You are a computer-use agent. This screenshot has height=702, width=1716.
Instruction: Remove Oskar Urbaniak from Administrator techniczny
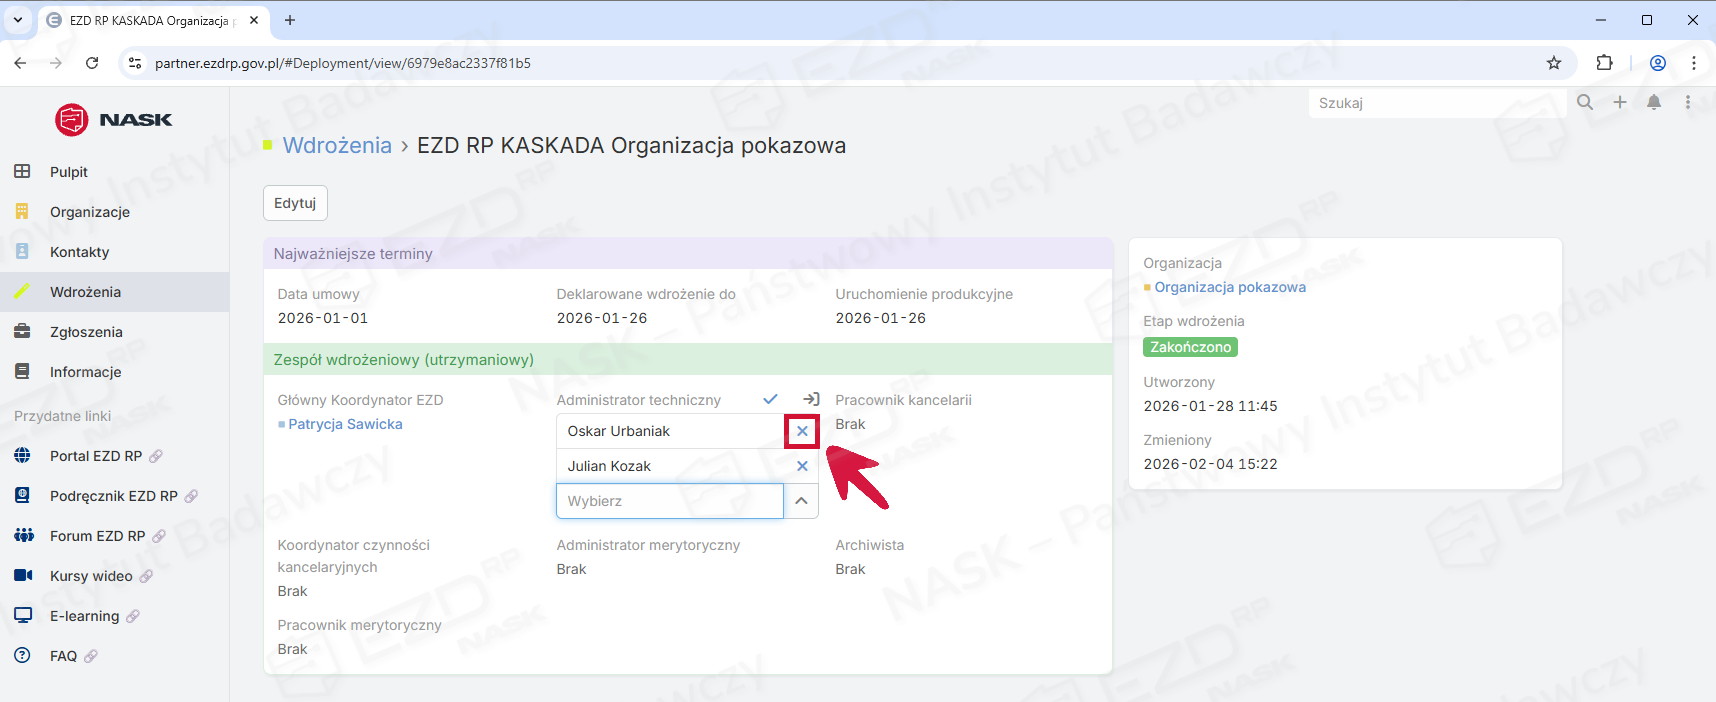[802, 431]
